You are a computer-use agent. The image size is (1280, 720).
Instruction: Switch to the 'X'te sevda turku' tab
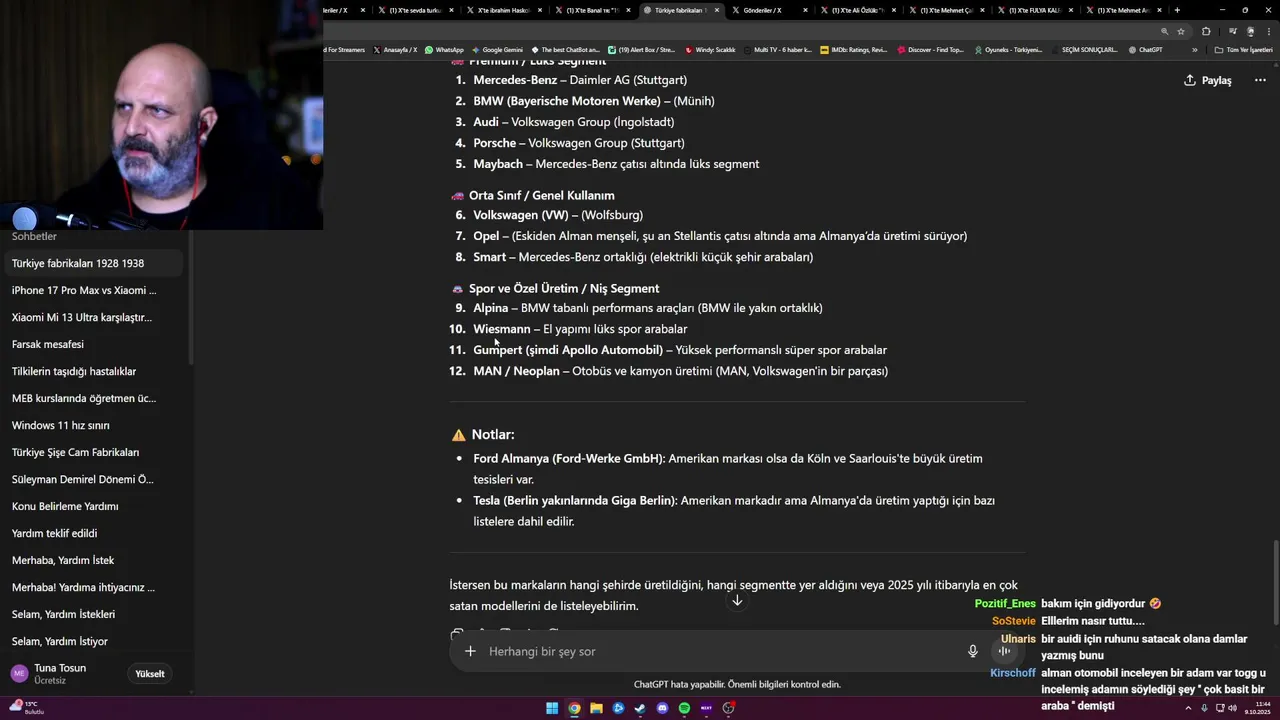click(x=415, y=10)
